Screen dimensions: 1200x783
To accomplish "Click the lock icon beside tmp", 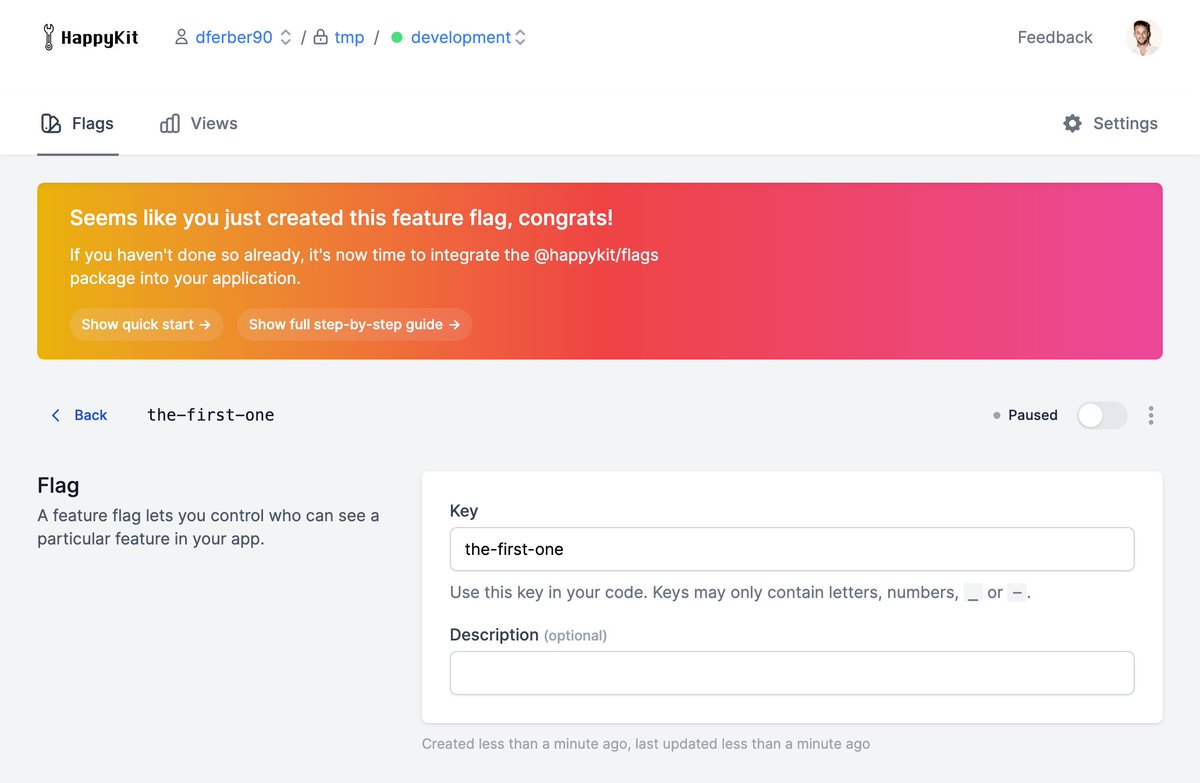I will 320,38.
